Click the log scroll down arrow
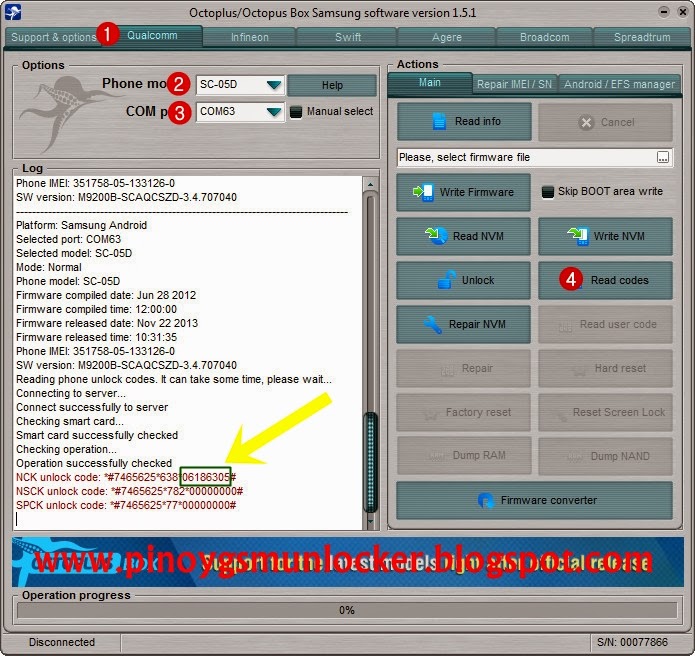 click(x=370, y=522)
